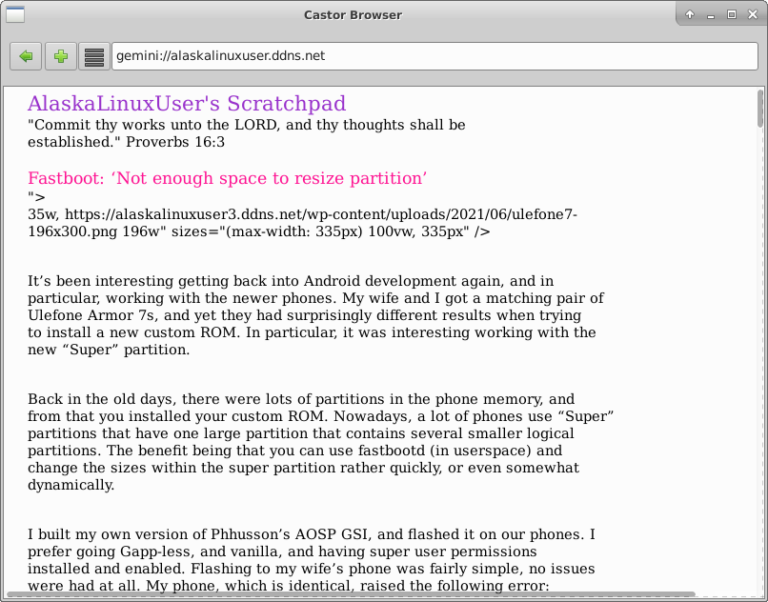
Task: Click paragraph starting "Back in the old days"
Action: tap(320, 441)
